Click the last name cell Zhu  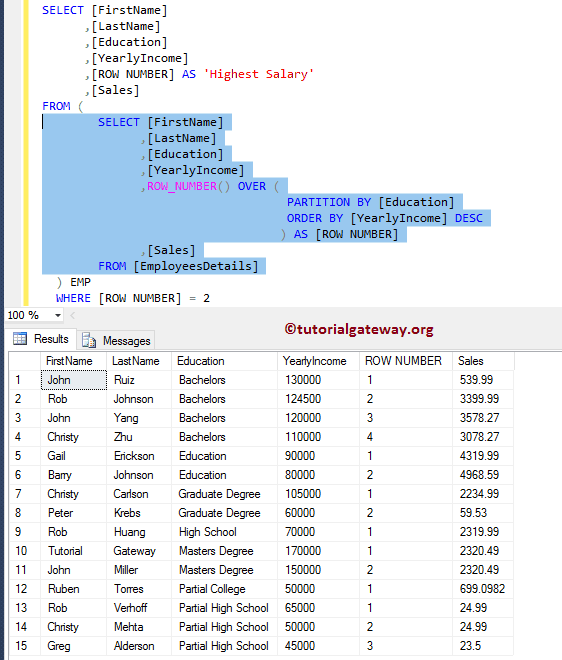coord(139,436)
